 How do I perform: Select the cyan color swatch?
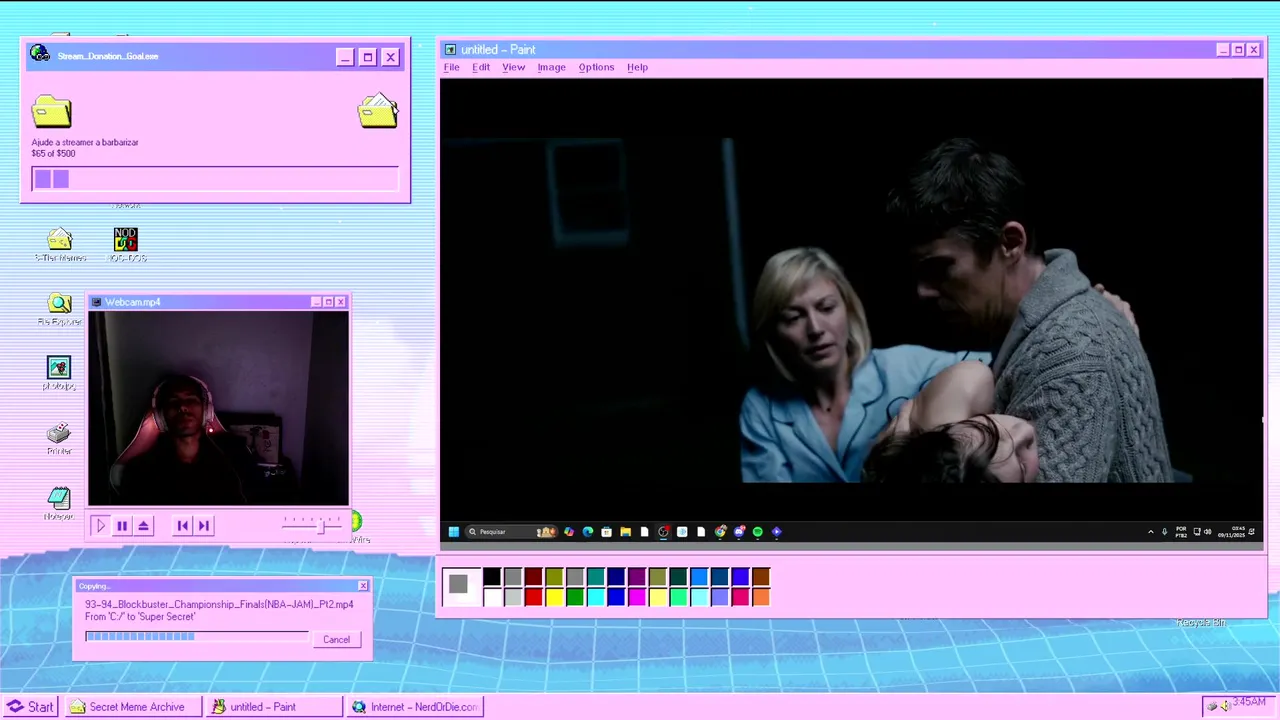(x=595, y=597)
